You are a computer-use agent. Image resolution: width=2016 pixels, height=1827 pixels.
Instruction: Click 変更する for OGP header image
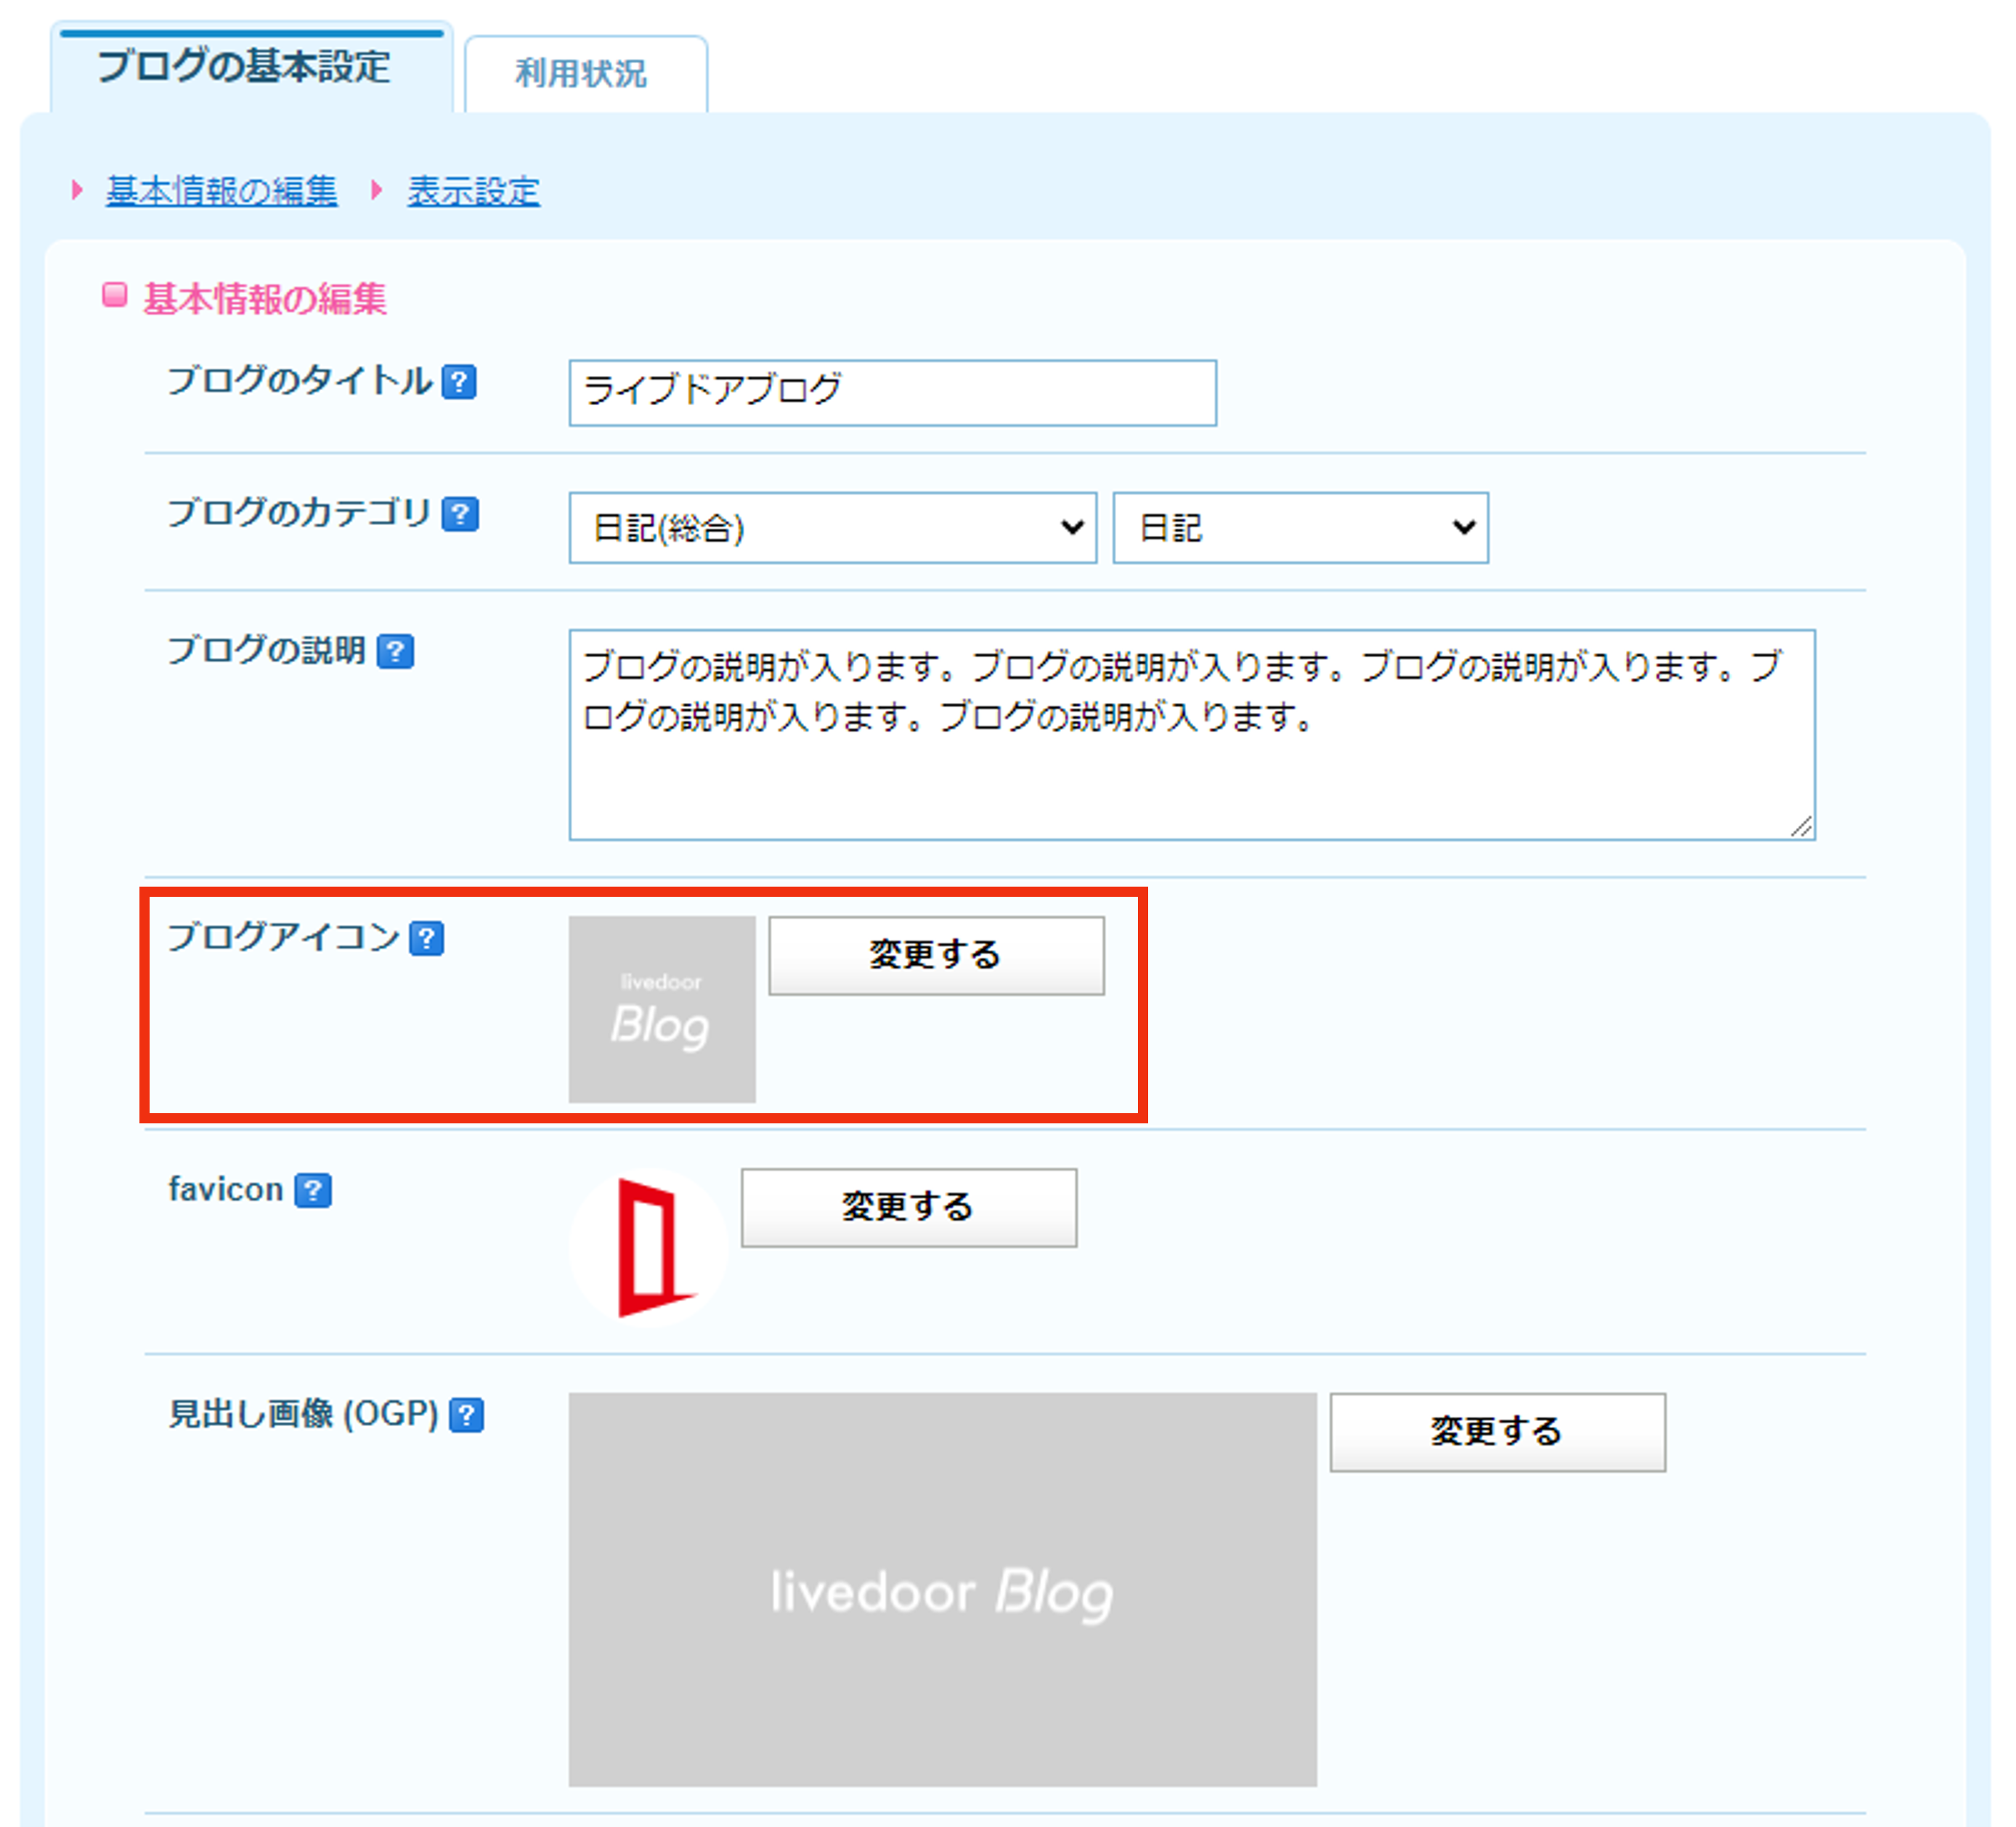pos(1497,1432)
